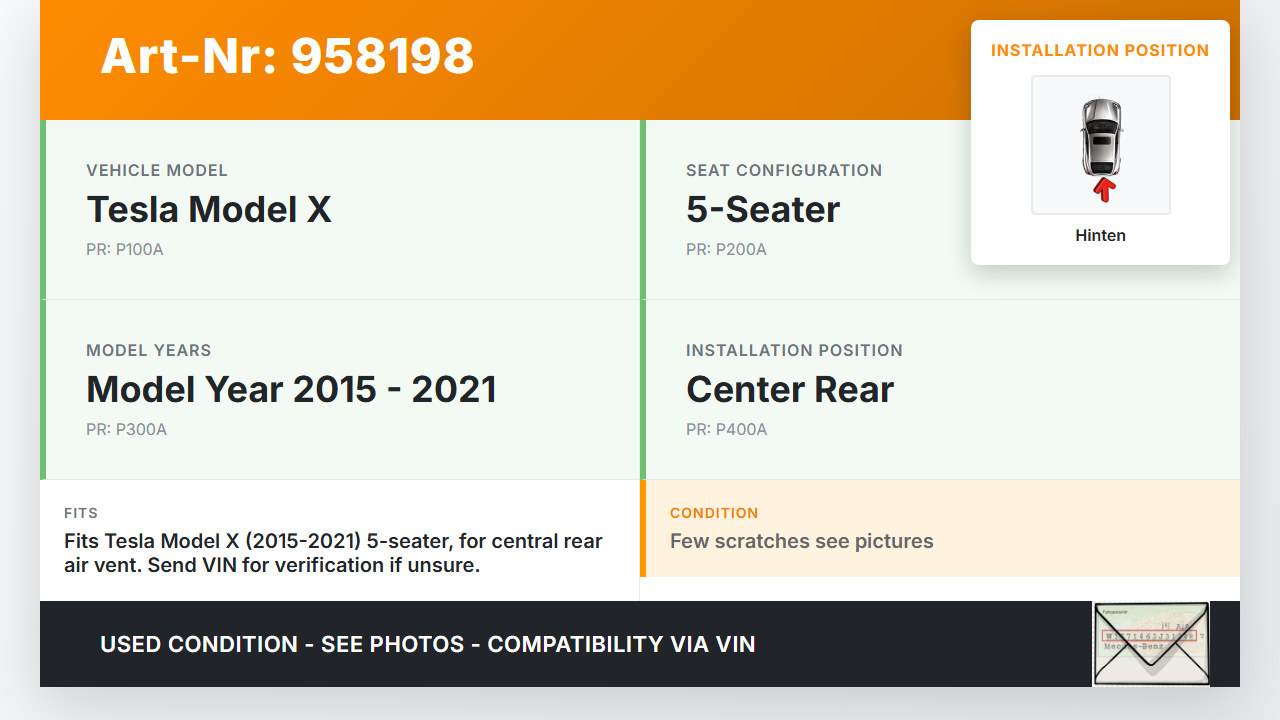Select 'Model Year 2015 - 2021' text

(291, 390)
